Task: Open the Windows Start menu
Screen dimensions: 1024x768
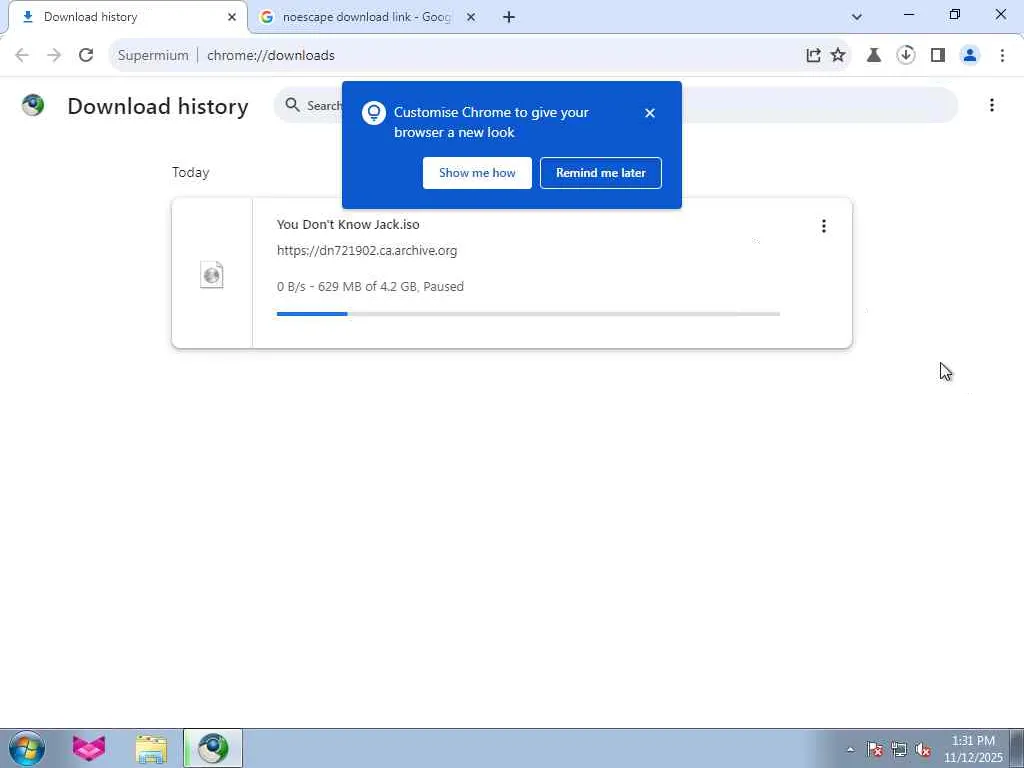Action: (x=27, y=748)
